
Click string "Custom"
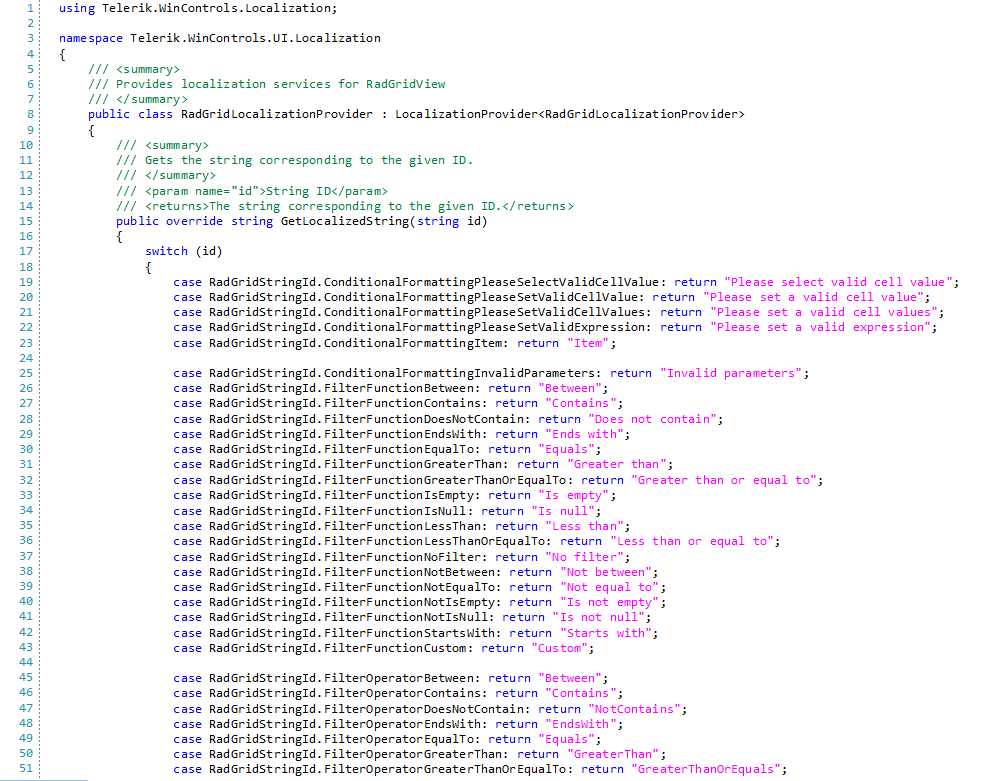click(x=559, y=648)
